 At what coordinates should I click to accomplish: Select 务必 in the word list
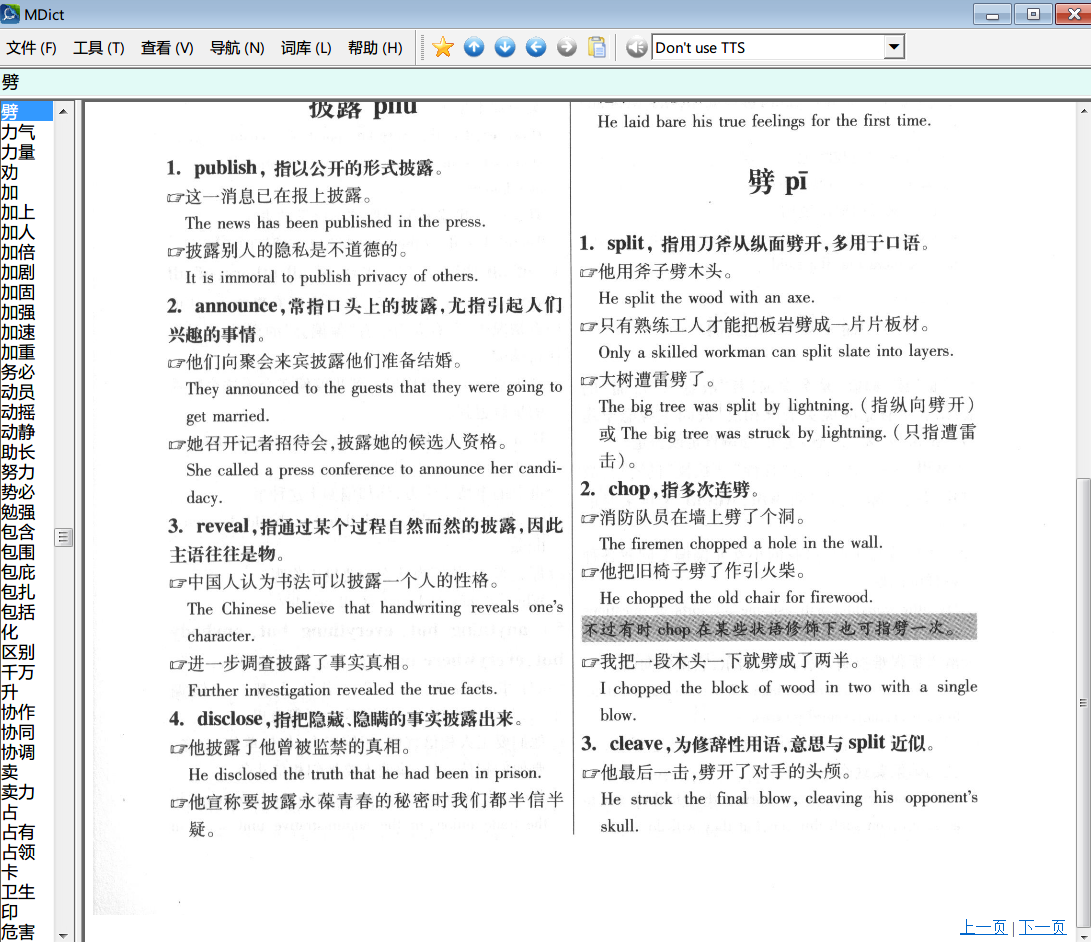pyautogui.click(x=18, y=372)
